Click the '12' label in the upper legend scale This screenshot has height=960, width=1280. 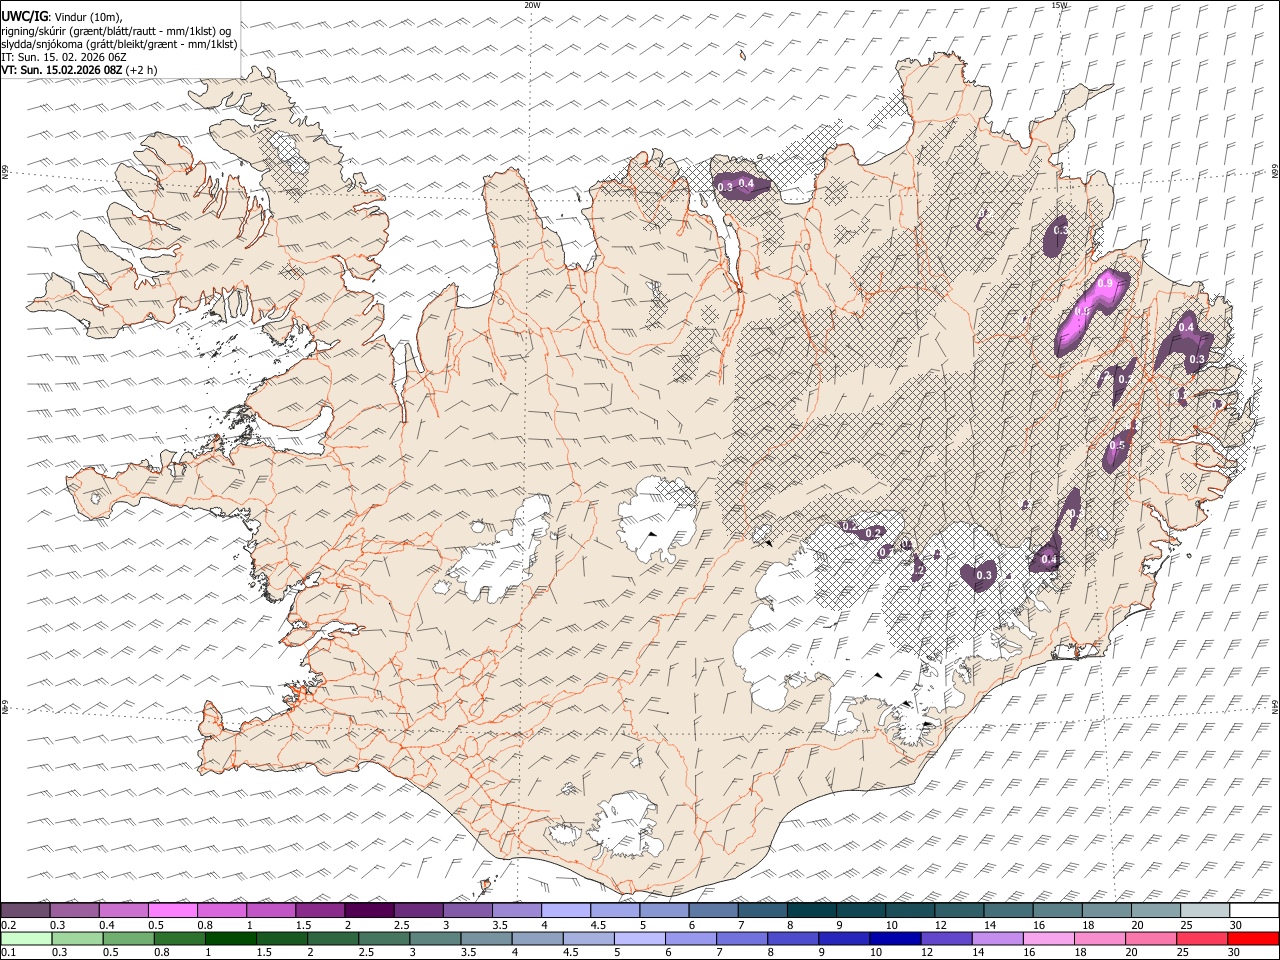tap(939, 925)
